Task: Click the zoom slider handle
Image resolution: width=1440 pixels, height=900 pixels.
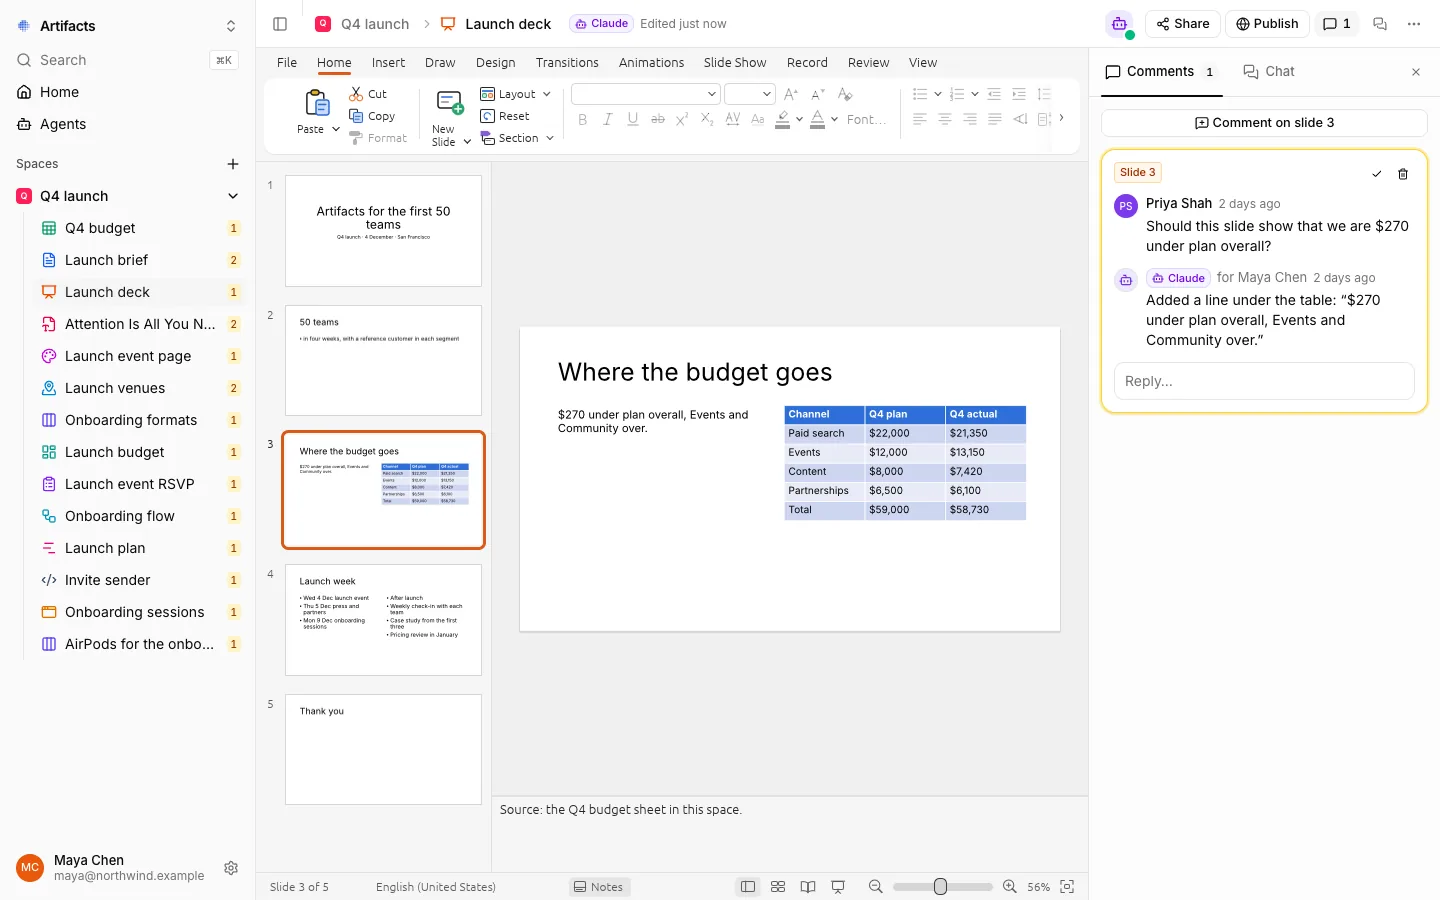Action: click(x=940, y=887)
